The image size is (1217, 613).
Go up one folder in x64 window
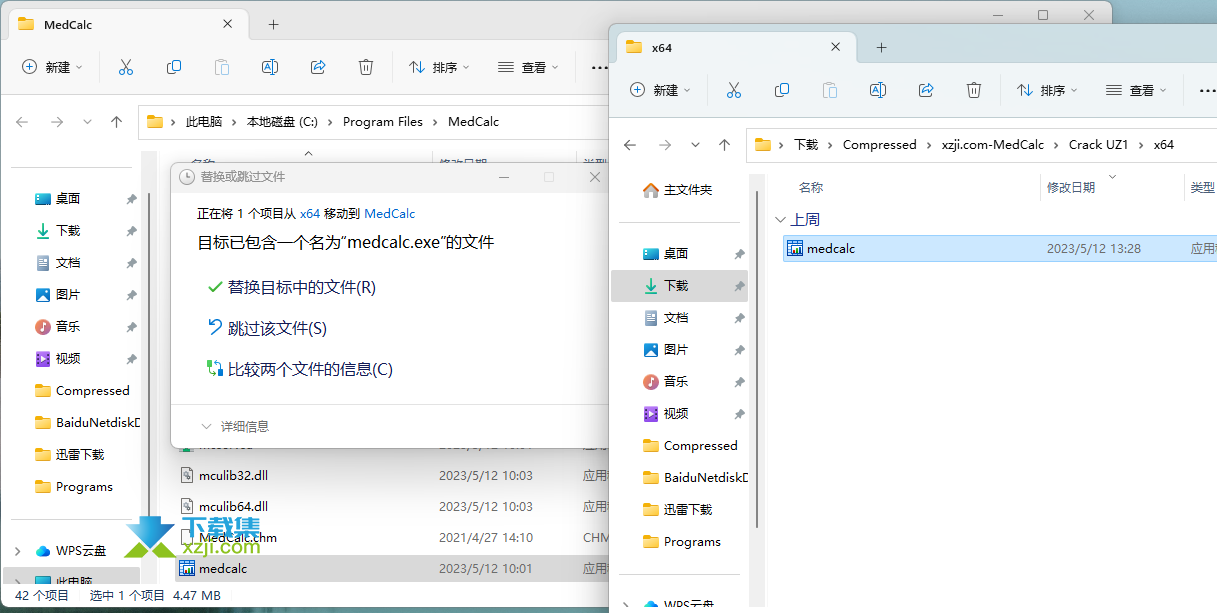pos(725,145)
